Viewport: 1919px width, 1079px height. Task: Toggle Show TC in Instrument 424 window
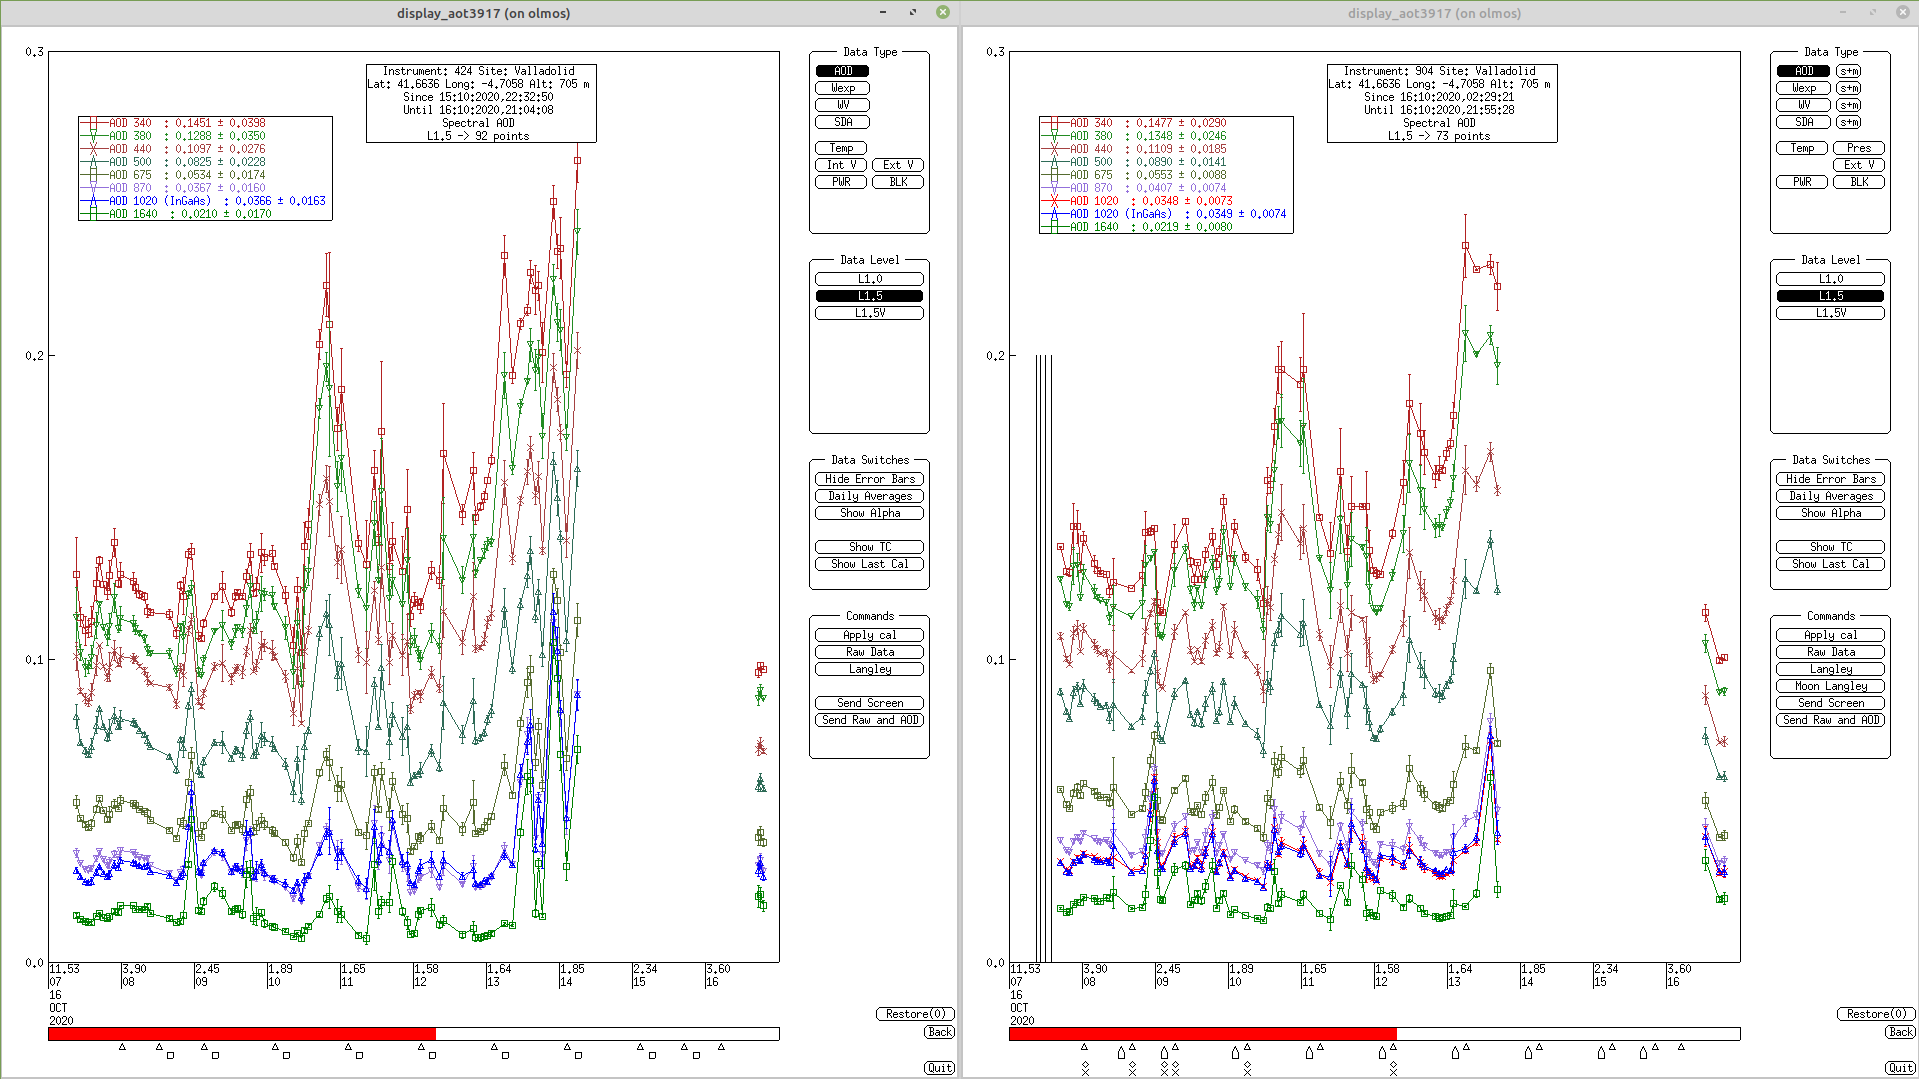click(x=869, y=547)
